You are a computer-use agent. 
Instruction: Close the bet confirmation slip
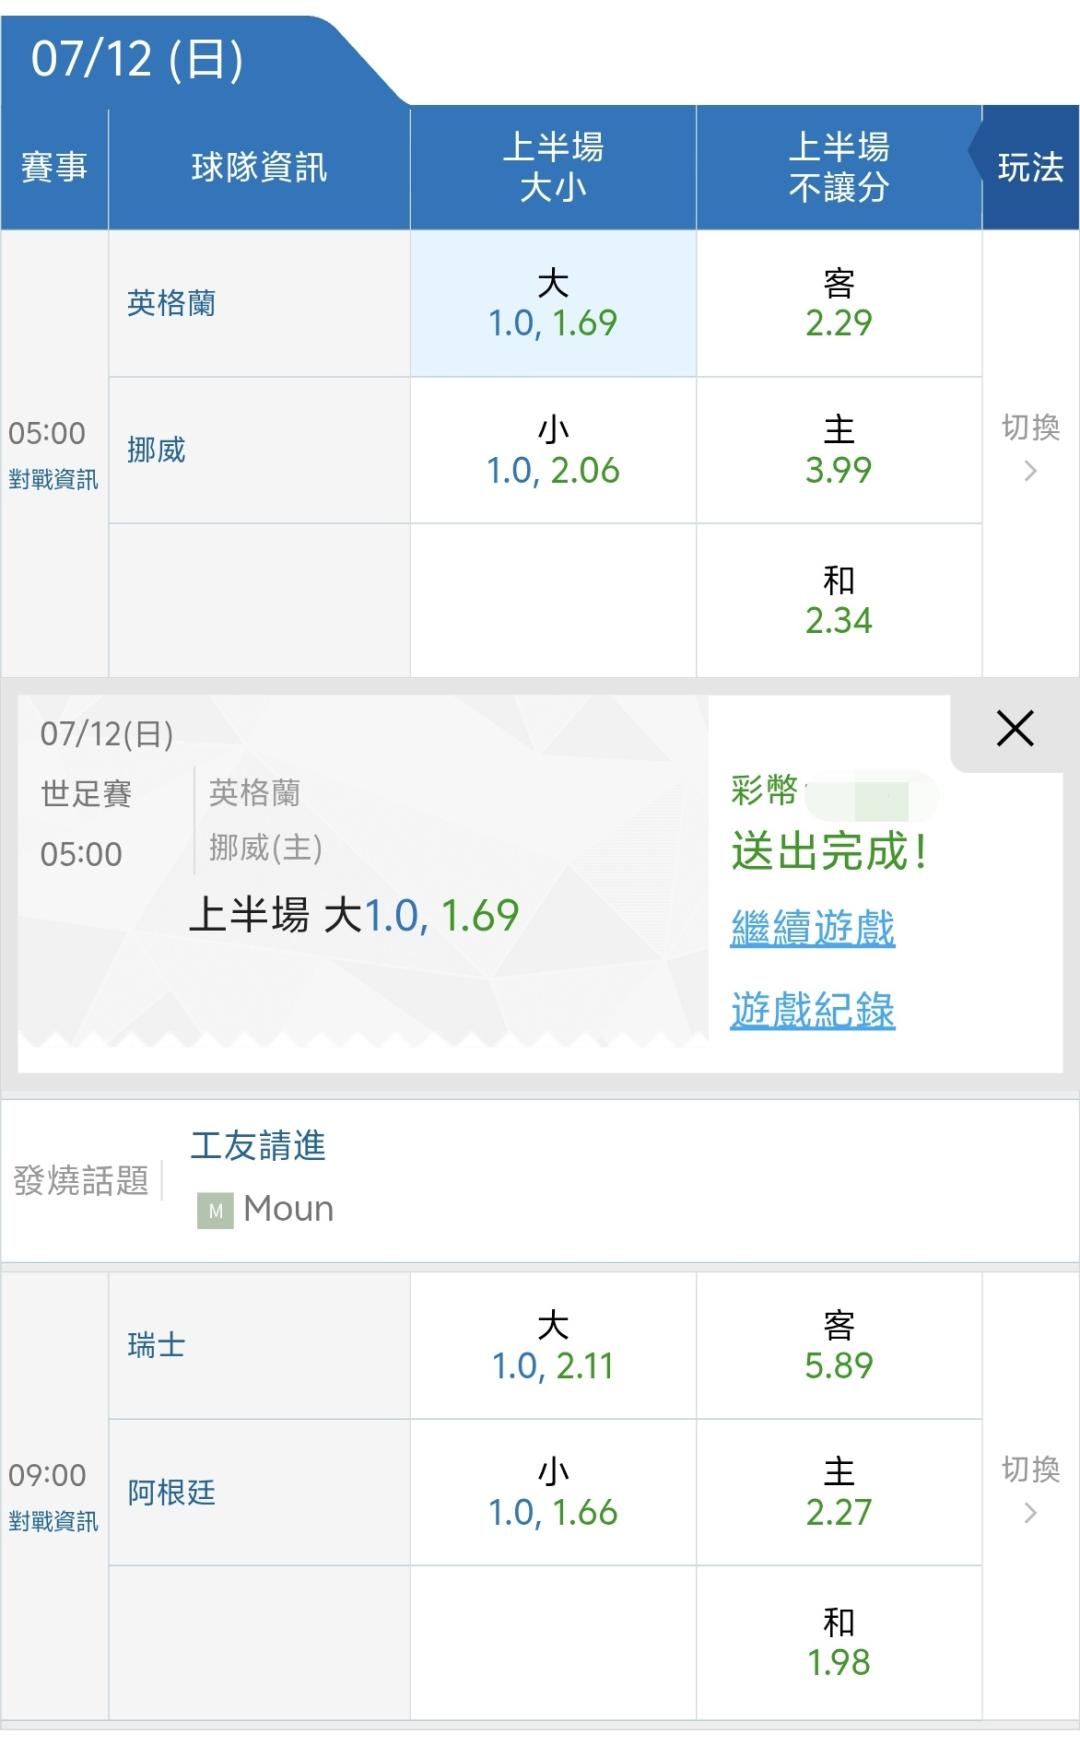(x=1014, y=729)
